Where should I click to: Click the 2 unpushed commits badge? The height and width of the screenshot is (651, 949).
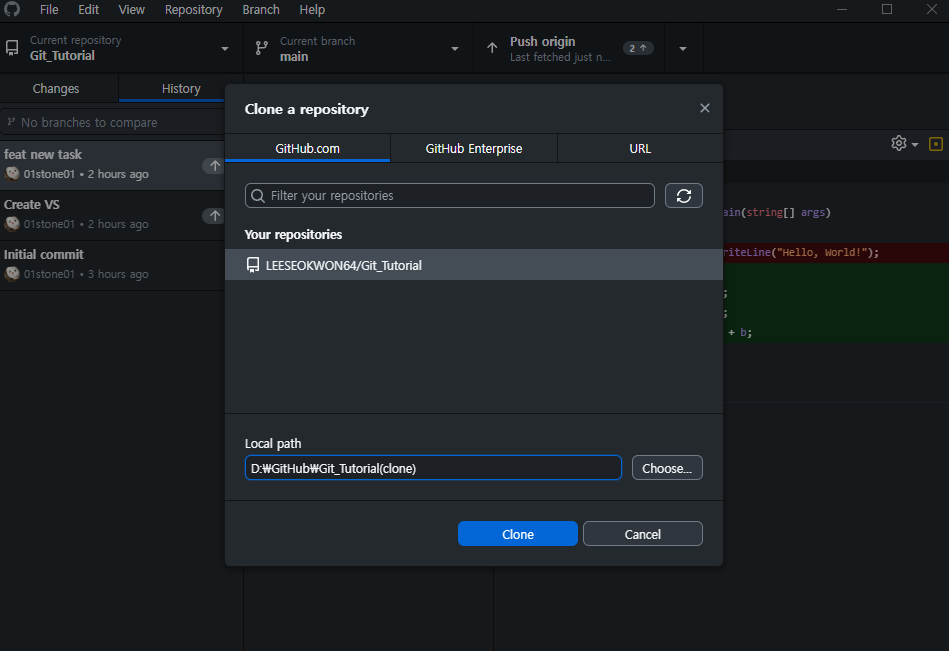click(x=638, y=48)
